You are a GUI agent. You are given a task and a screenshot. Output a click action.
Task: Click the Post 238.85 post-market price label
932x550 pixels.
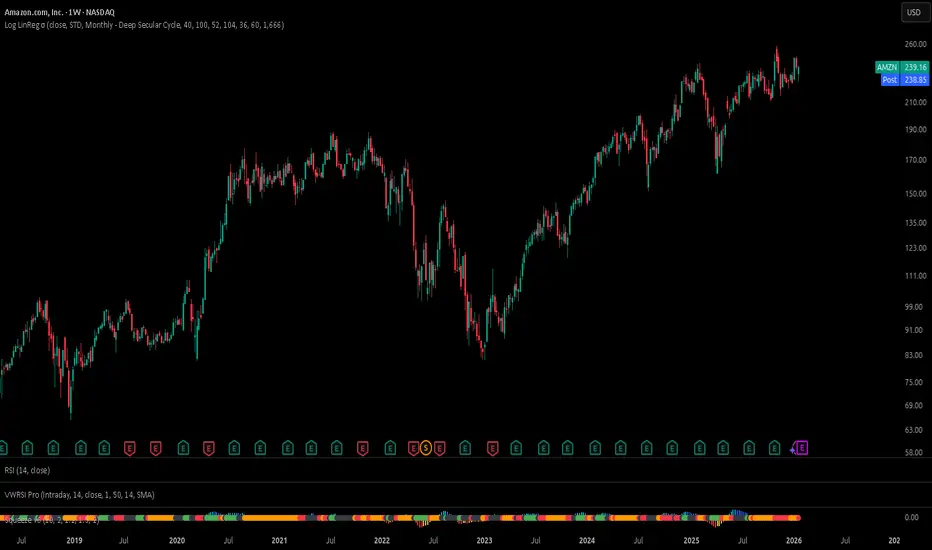click(x=905, y=80)
